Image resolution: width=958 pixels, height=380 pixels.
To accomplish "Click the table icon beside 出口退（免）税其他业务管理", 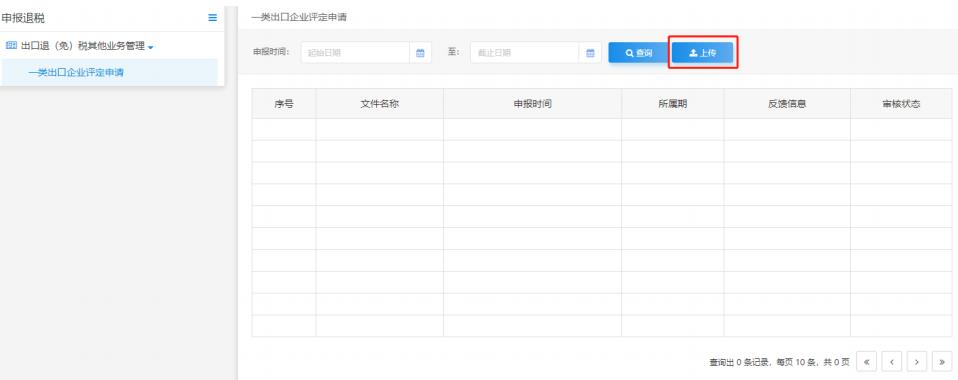I will pos(11,46).
